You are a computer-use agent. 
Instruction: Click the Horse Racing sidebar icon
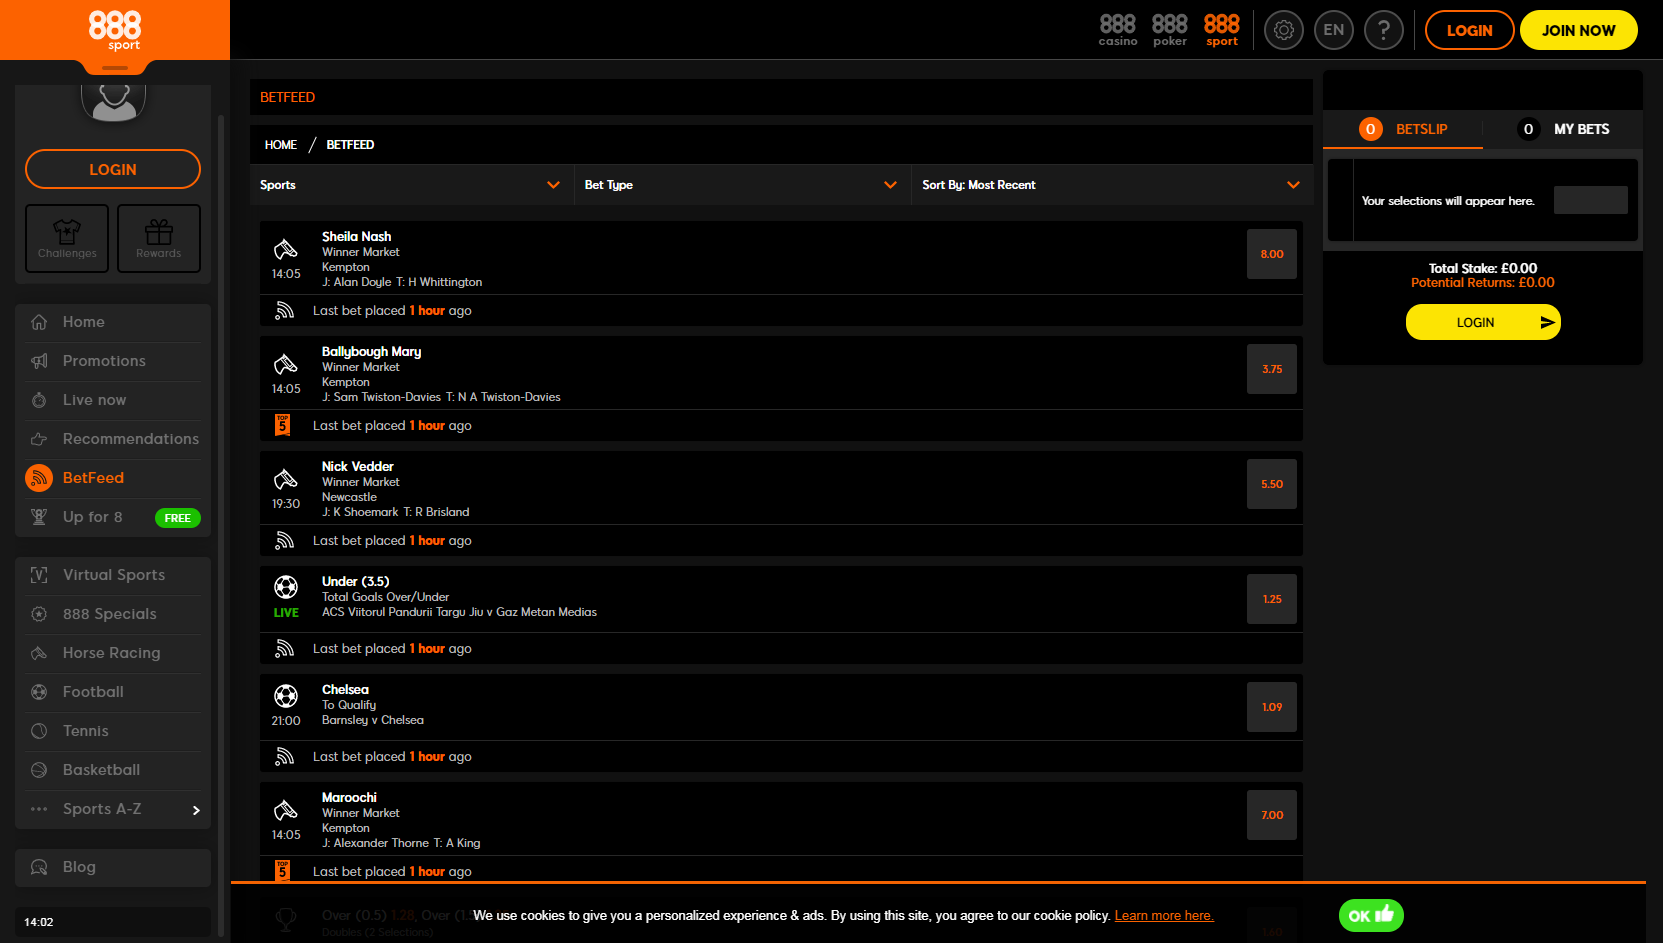[x=39, y=653]
